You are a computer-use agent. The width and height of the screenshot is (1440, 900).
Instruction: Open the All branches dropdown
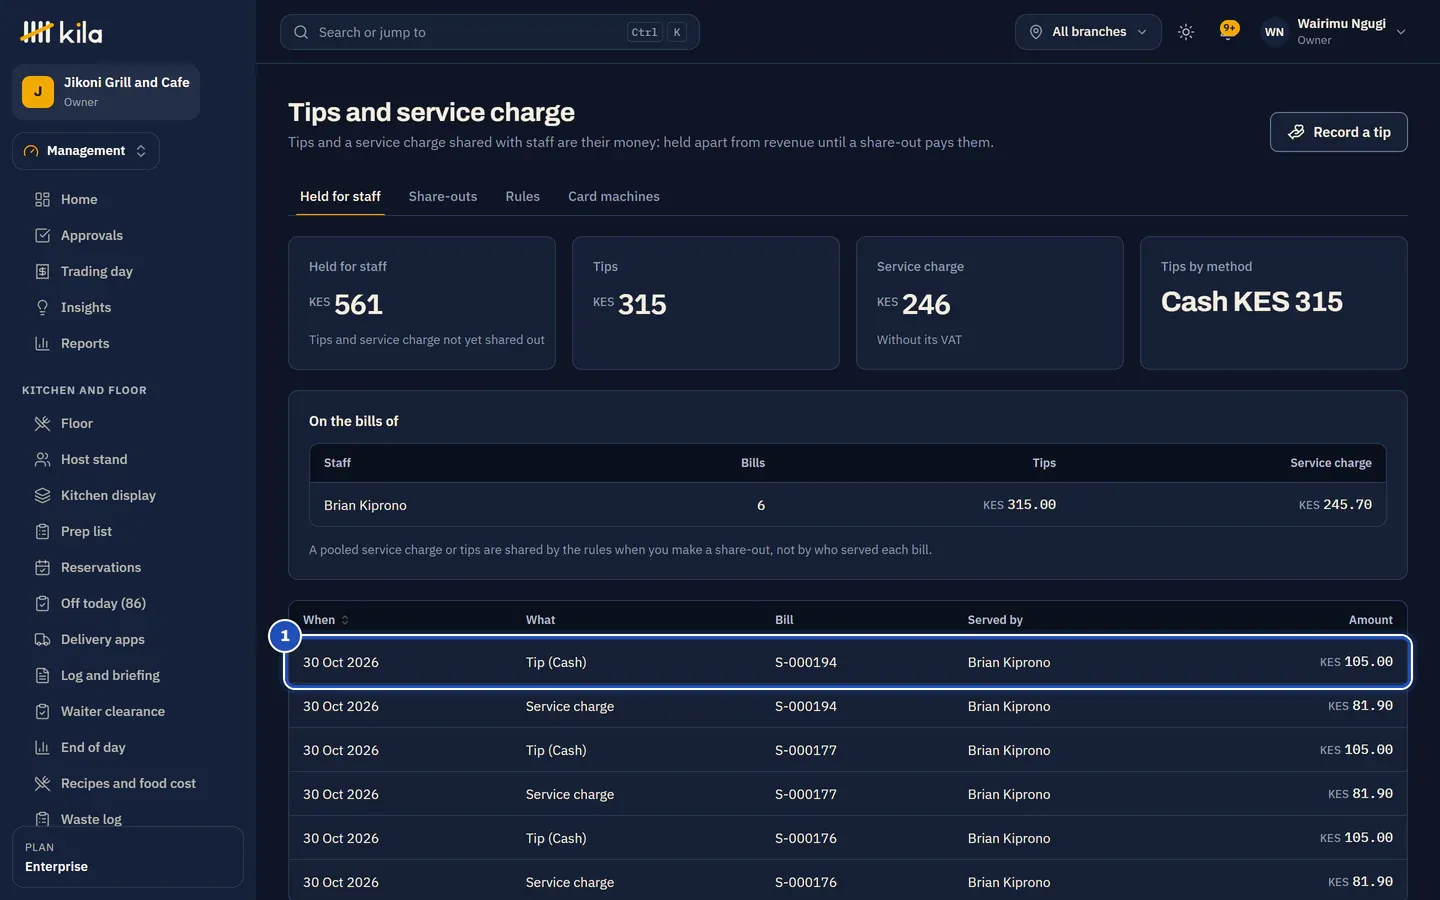(x=1088, y=32)
